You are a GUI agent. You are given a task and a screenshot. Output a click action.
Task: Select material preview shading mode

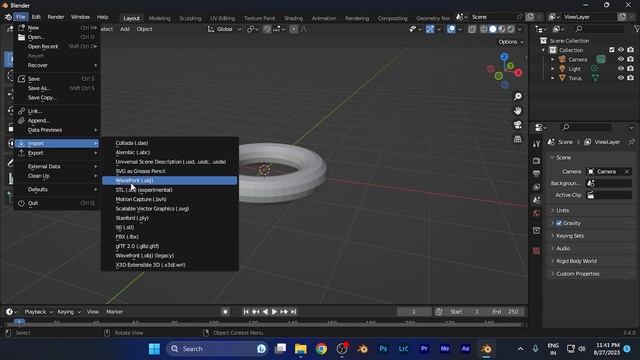pyautogui.click(x=502, y=29)
